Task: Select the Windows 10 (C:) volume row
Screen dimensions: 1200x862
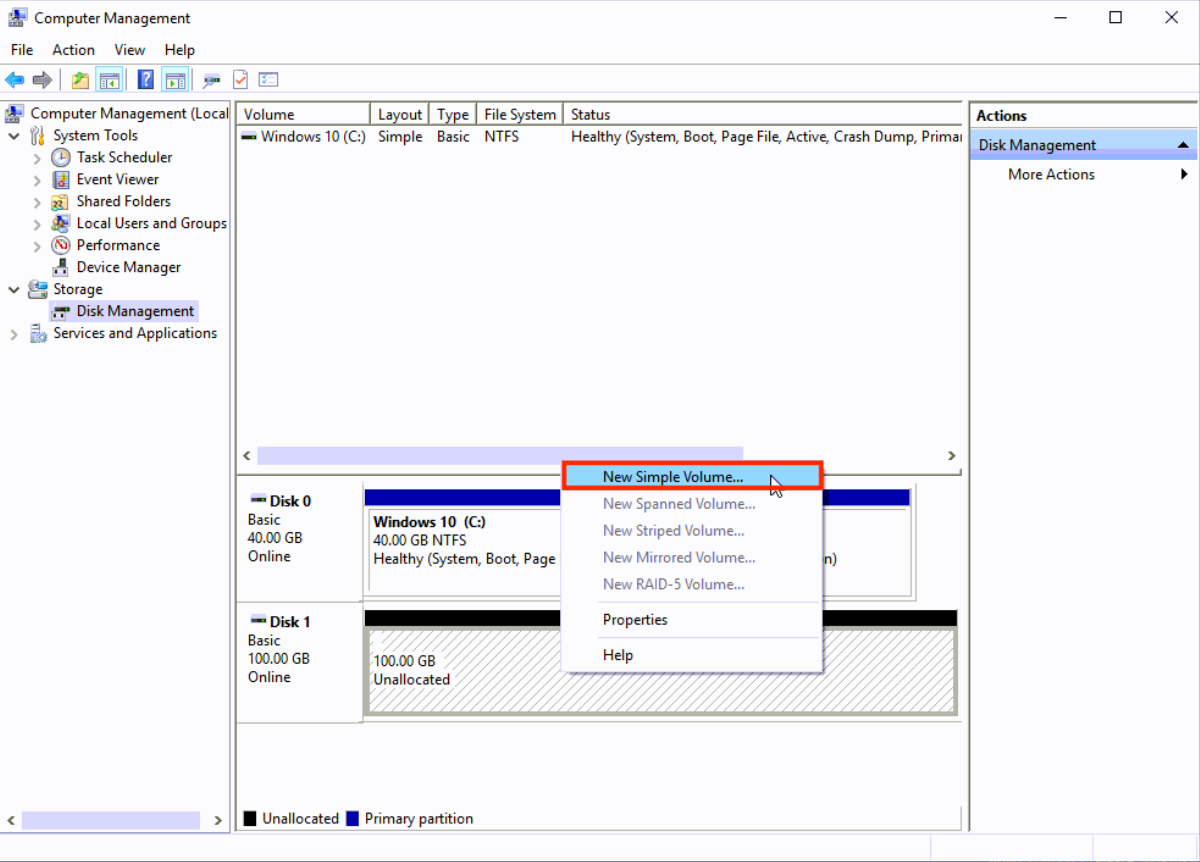Action: pos(599,137)
